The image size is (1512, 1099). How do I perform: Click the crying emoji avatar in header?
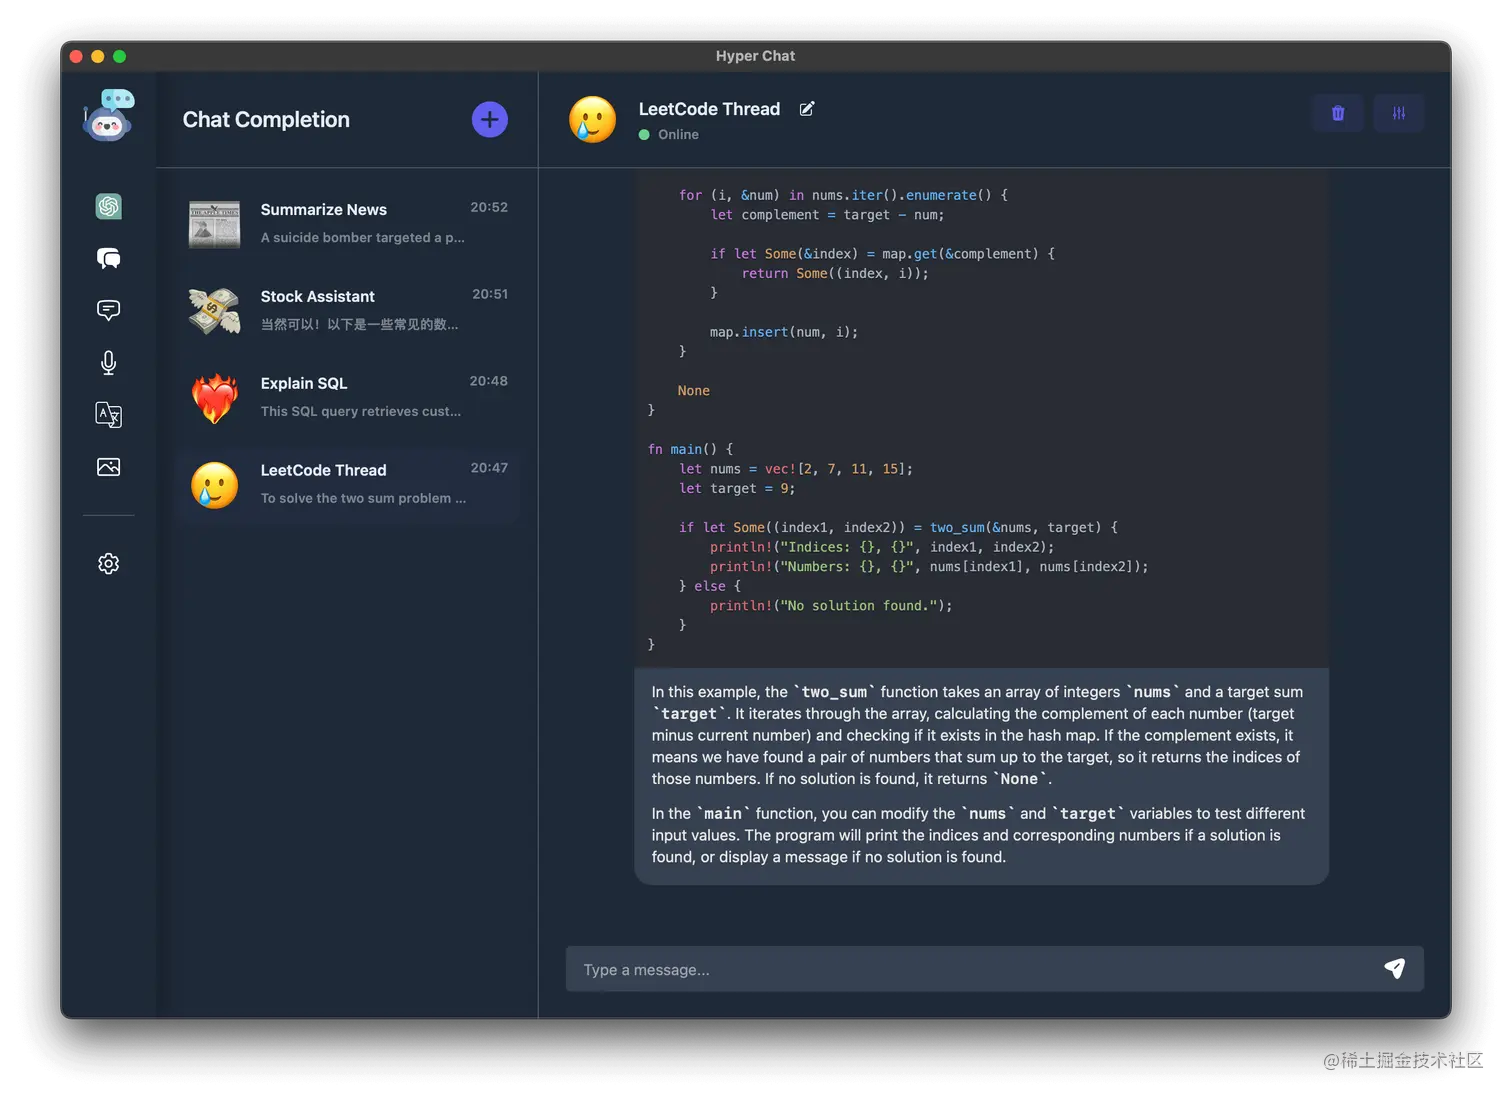click(x=592, y=120)
